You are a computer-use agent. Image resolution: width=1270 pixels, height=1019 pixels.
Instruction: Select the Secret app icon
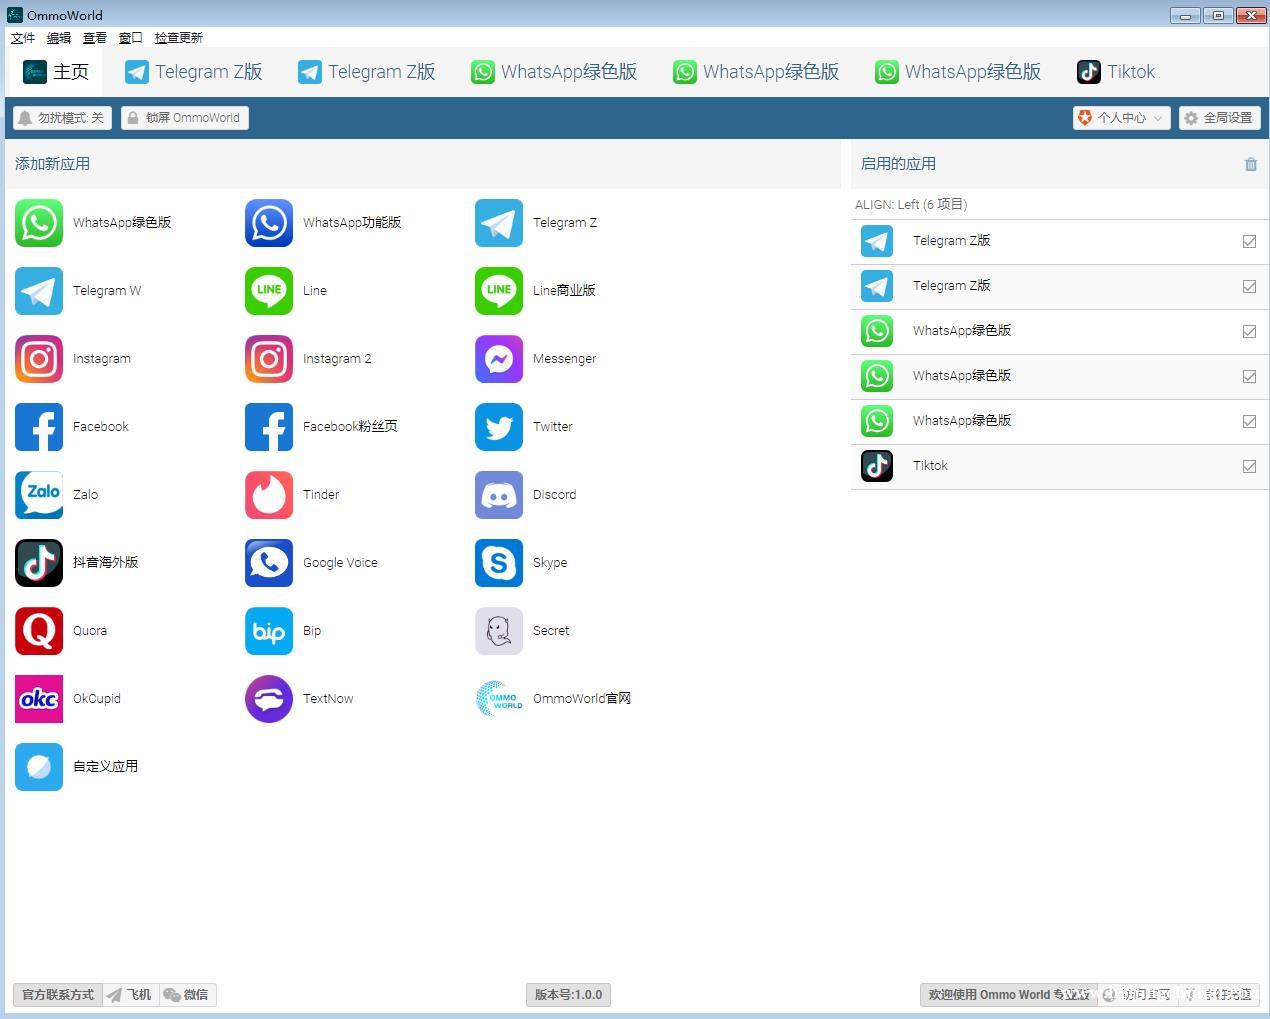point(499,631)
